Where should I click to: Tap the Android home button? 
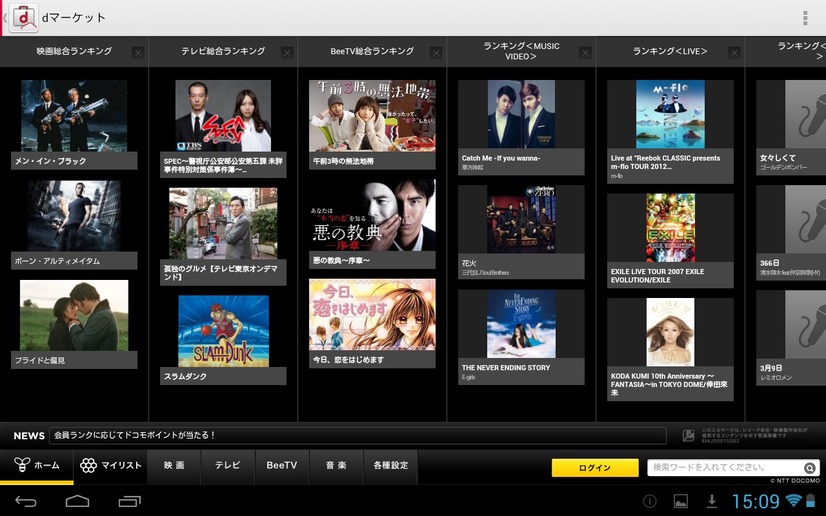coord(77,501)
